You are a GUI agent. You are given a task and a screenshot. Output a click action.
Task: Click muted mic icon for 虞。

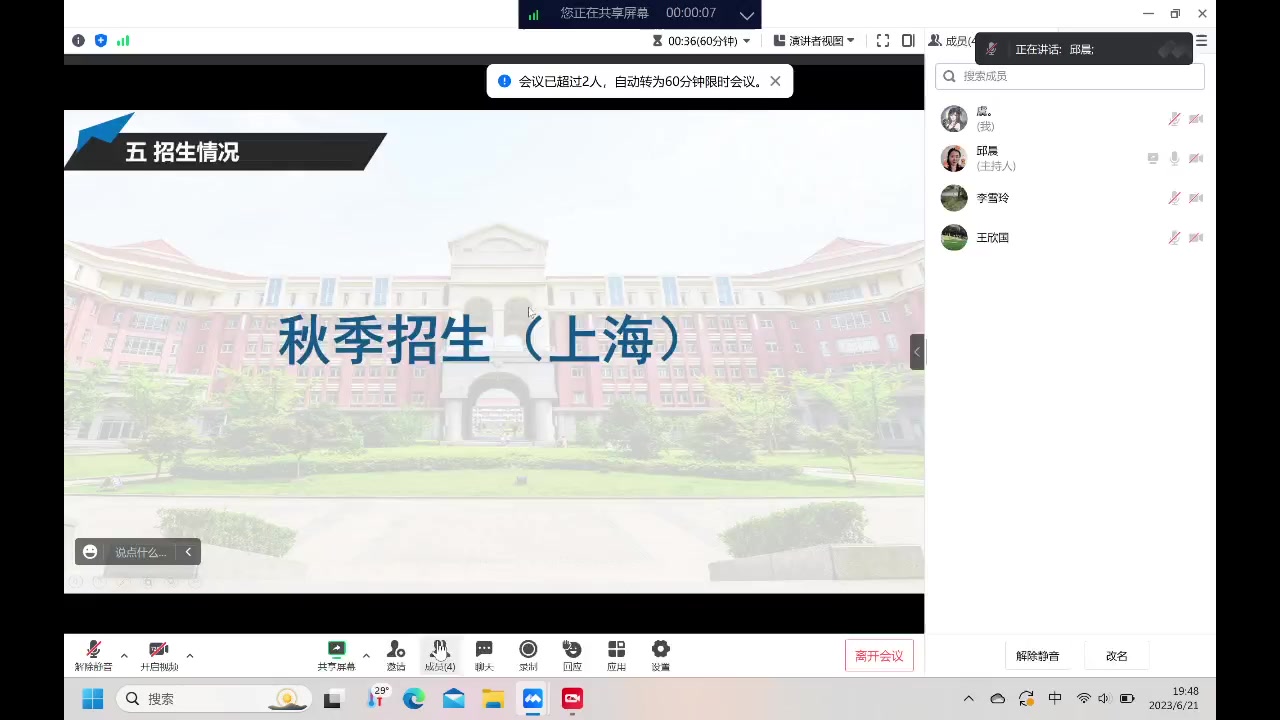(1174, 119)
